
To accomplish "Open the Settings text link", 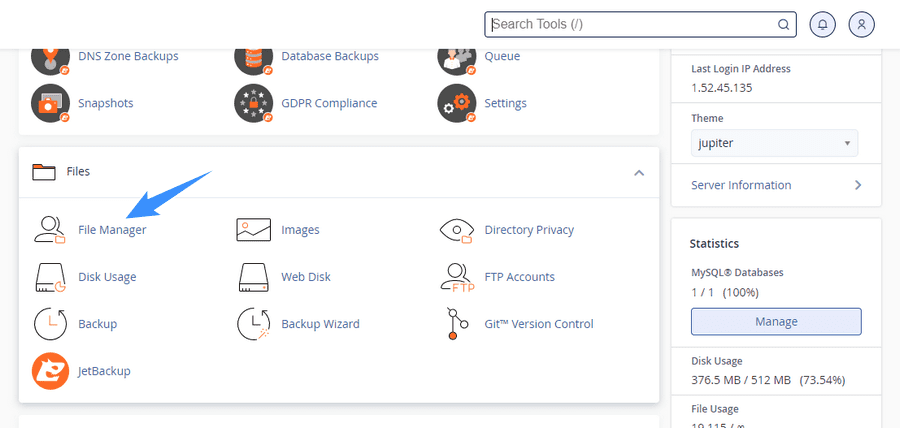I will pyautogui.click(x=506, y=103).
